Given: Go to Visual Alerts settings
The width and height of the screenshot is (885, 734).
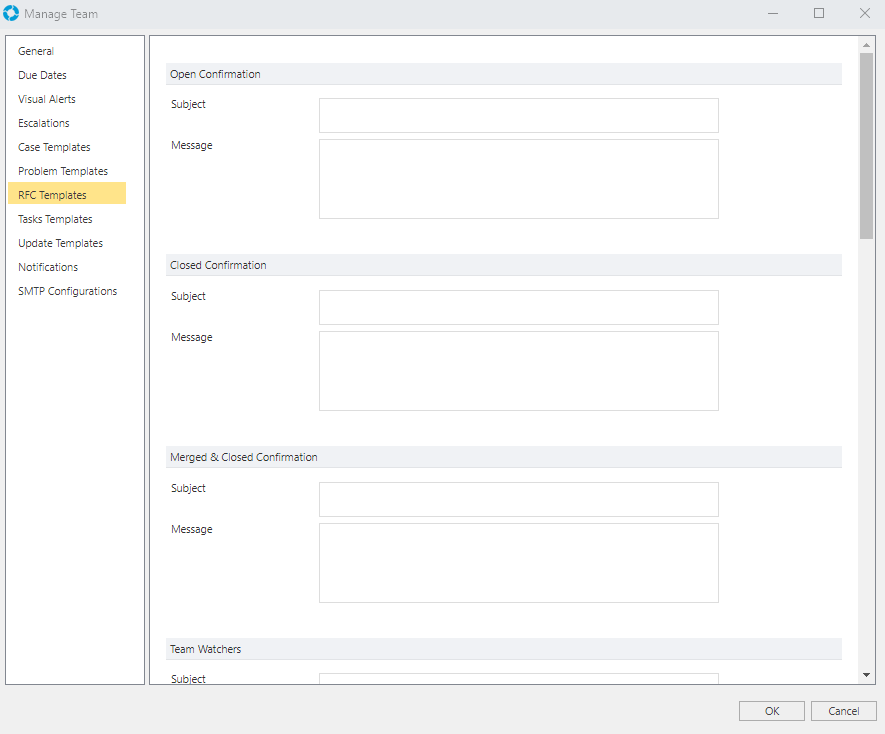Looking at the screenshot, I should pyautogui.click(x=47, y=99).
